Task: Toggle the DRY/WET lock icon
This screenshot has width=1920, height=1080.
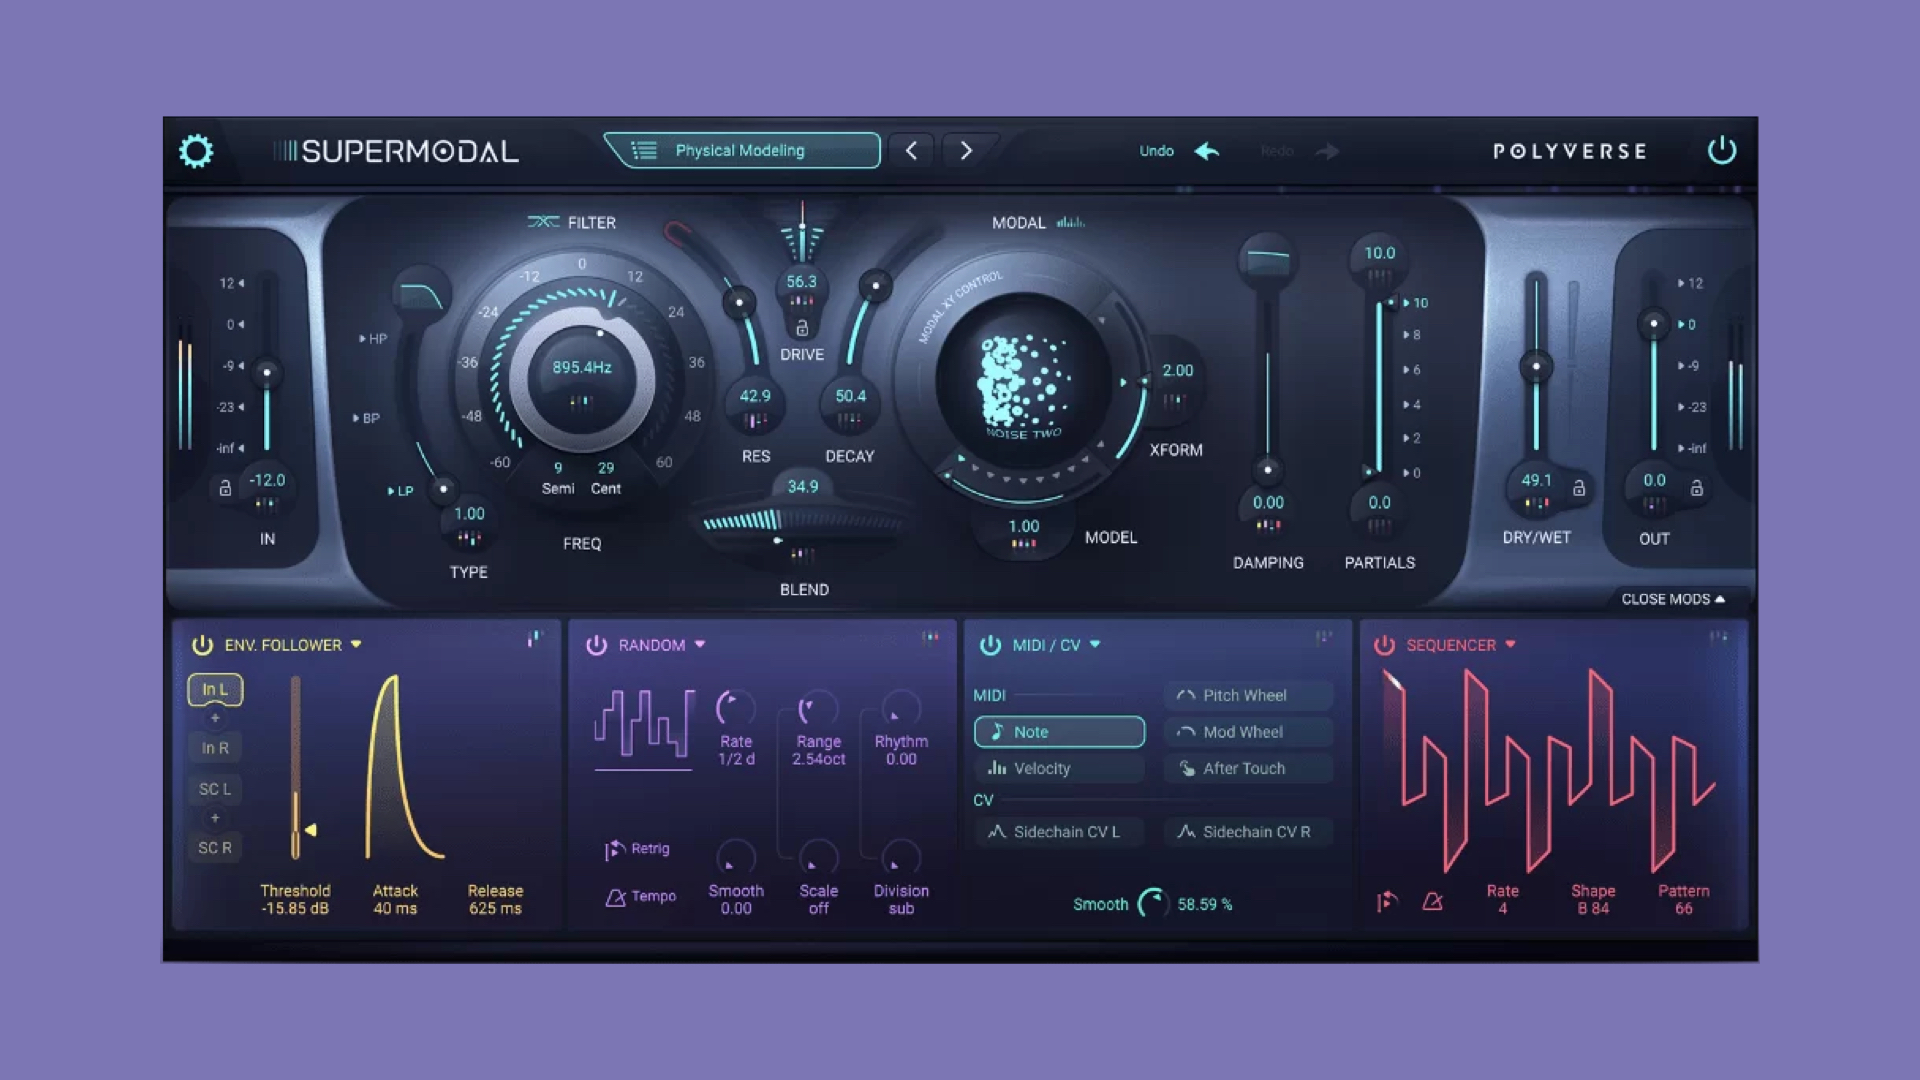Action: pos(1579,488)
